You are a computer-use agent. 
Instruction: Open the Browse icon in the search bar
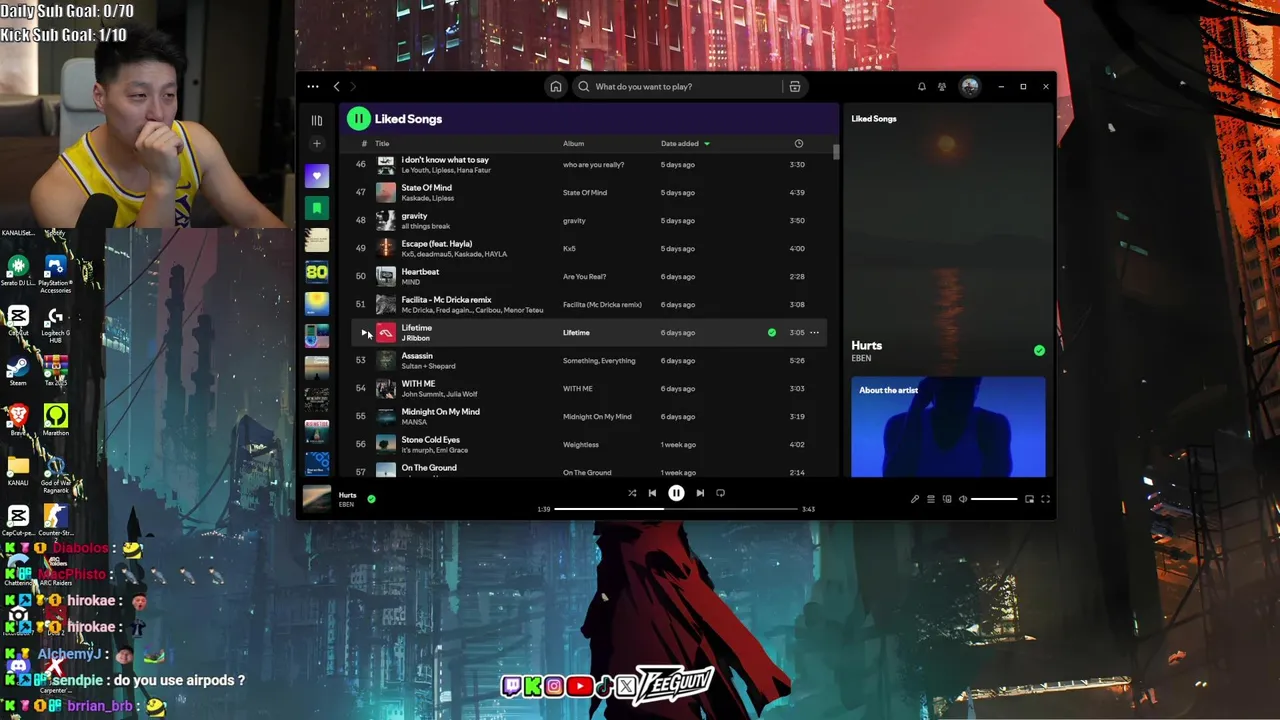point(795,87)
